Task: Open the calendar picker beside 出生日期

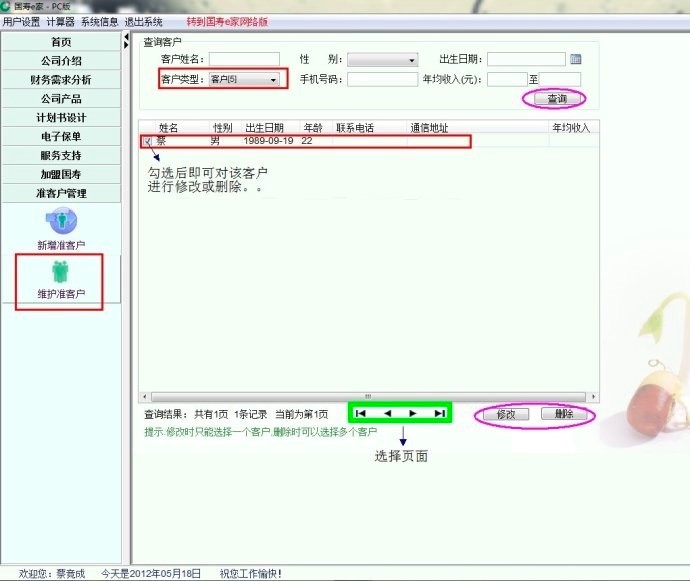Action: point(575,59)
